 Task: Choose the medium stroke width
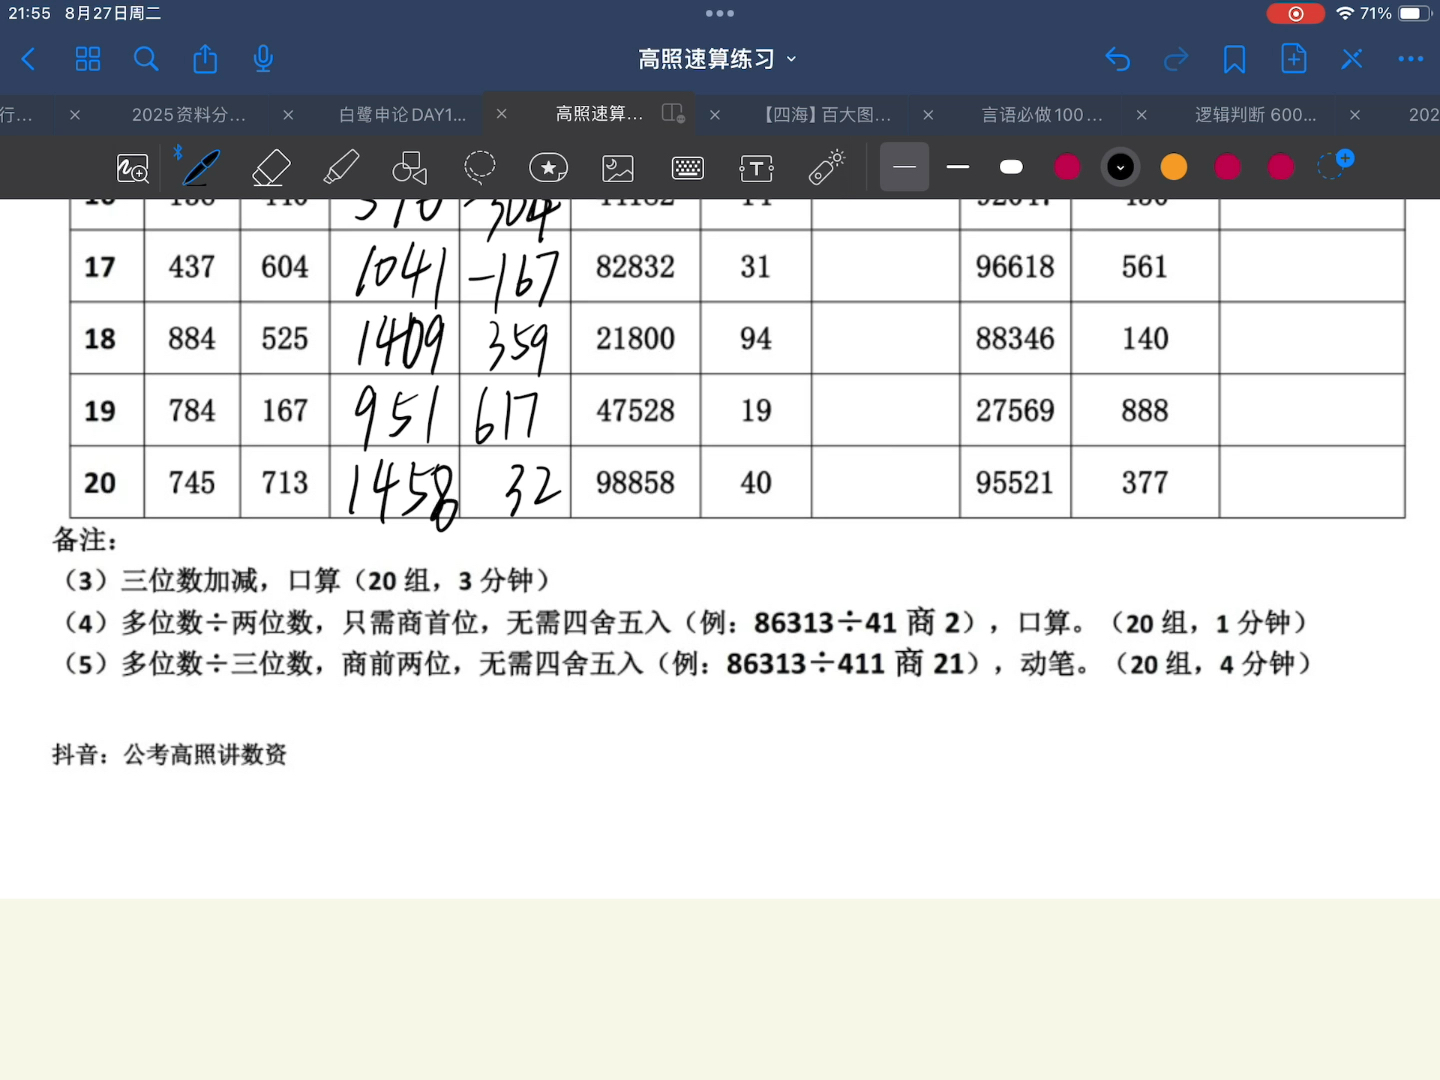click(x=958, y=167)
